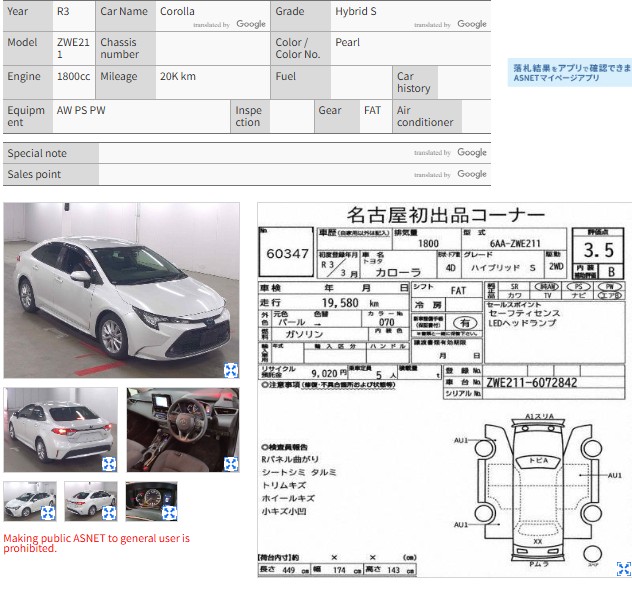This screenshot has height=589, width=632.
Task: Open the rear view Corolla photo
Action: tap(60, 430)
